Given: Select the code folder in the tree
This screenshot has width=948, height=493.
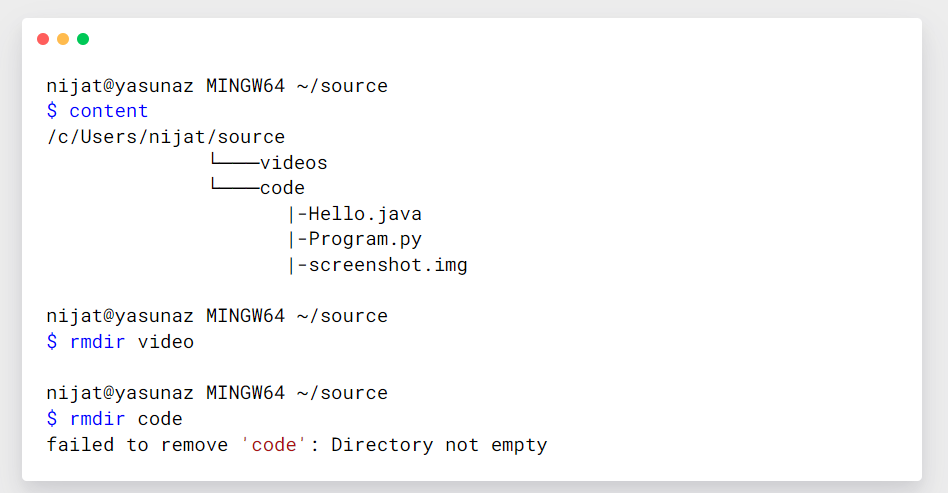Looking at the screenshot, I should [x=282, y=188].
